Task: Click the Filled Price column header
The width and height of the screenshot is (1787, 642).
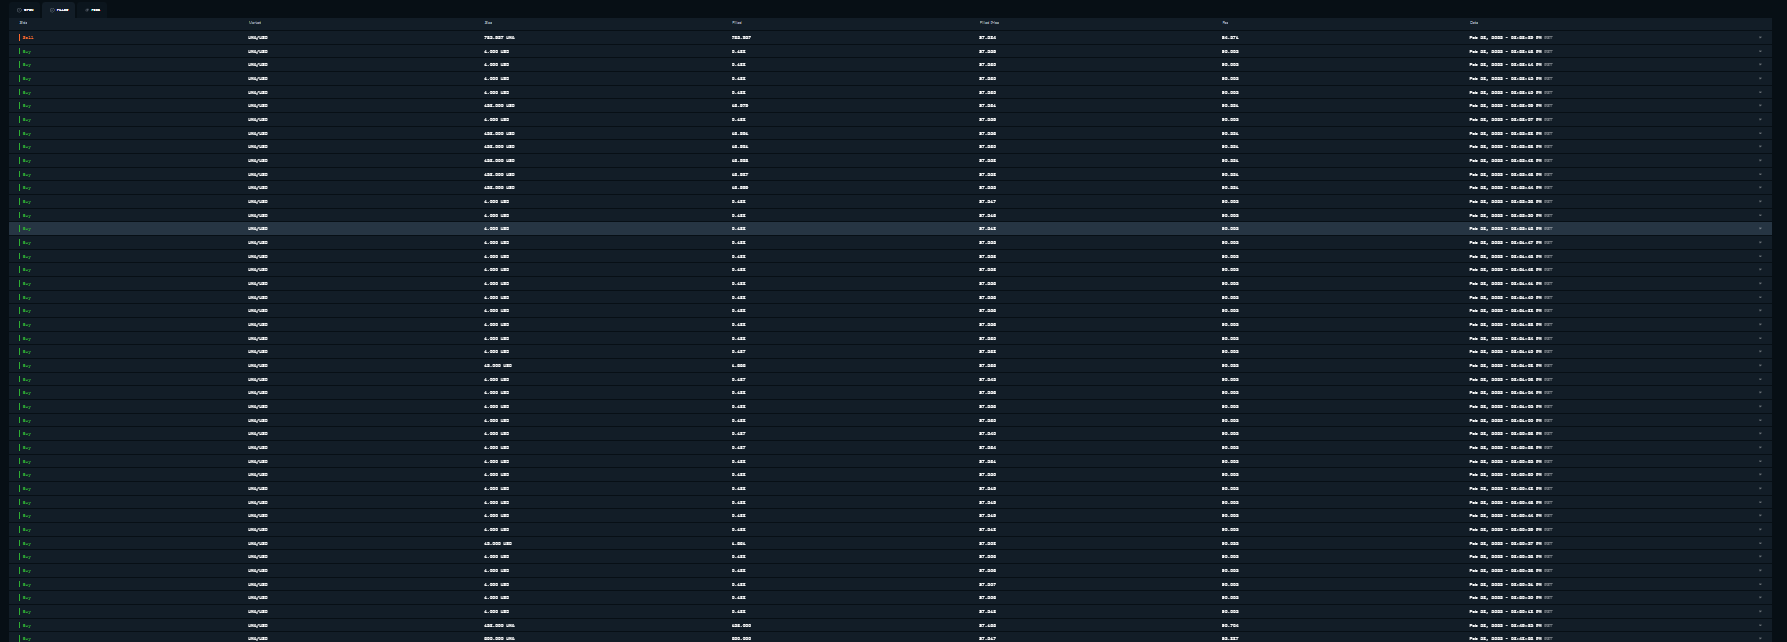Action: [989, 22]
